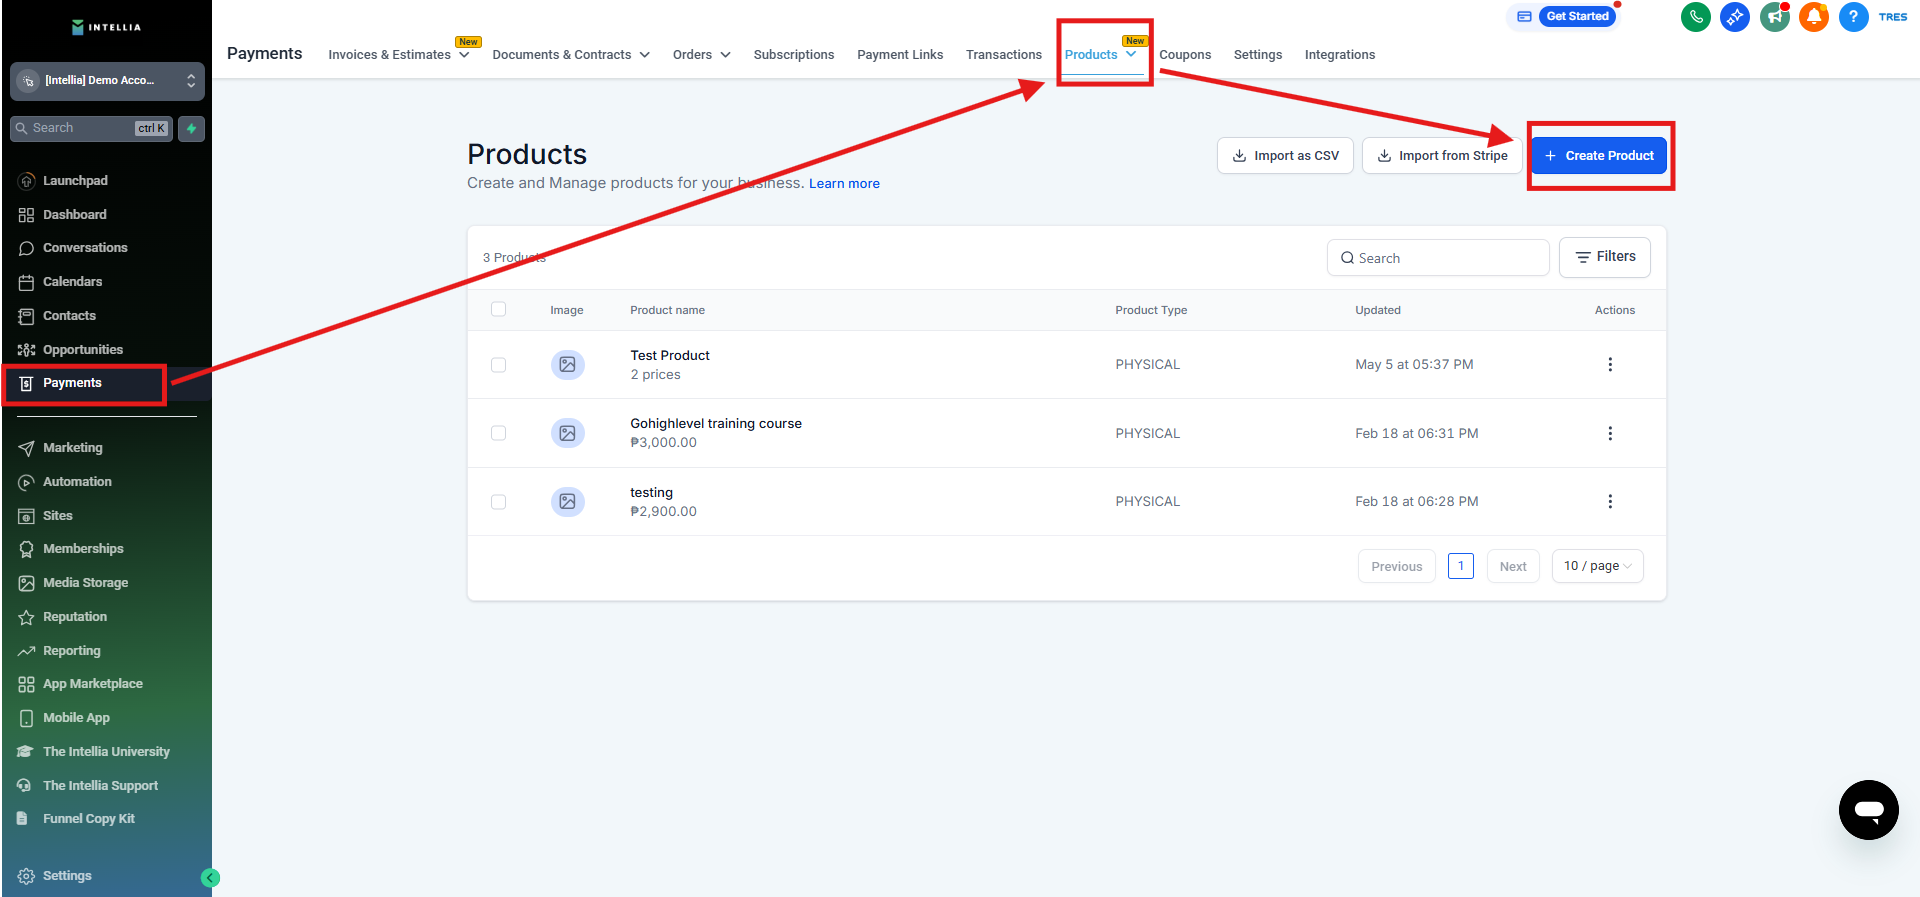1920x897 pixels.
Task: Select the testing product checkbox
Action: [498, 502]
